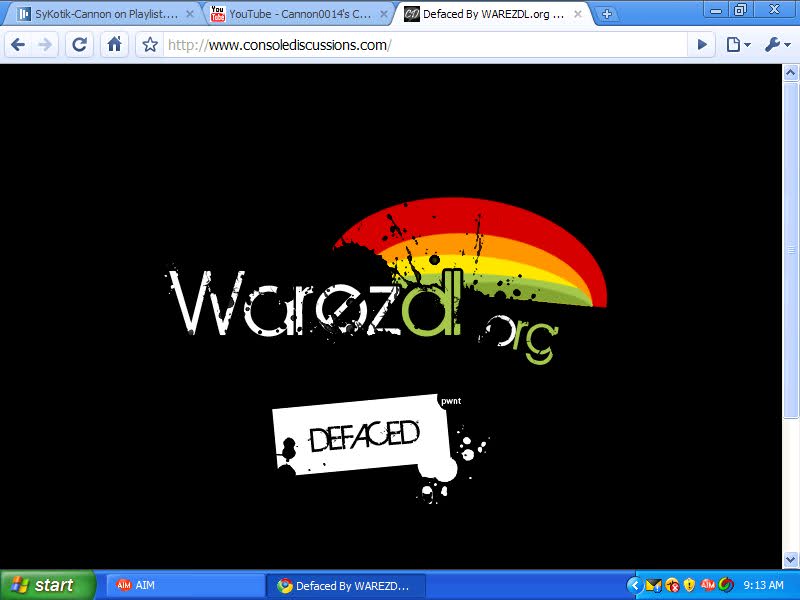
Task: Click the forward navigation arrow
Action: pyautogui.click(x=45, y=45)
